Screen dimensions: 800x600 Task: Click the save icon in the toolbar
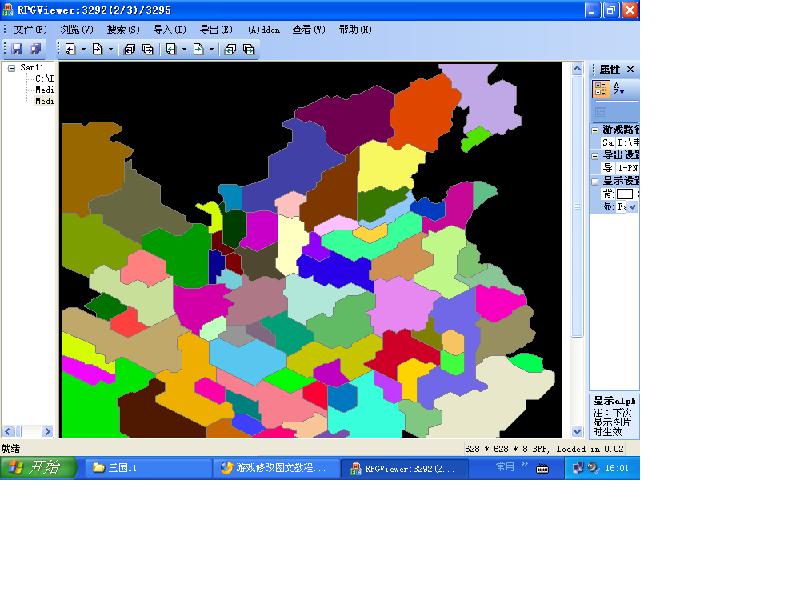click(x=17, y=48)
